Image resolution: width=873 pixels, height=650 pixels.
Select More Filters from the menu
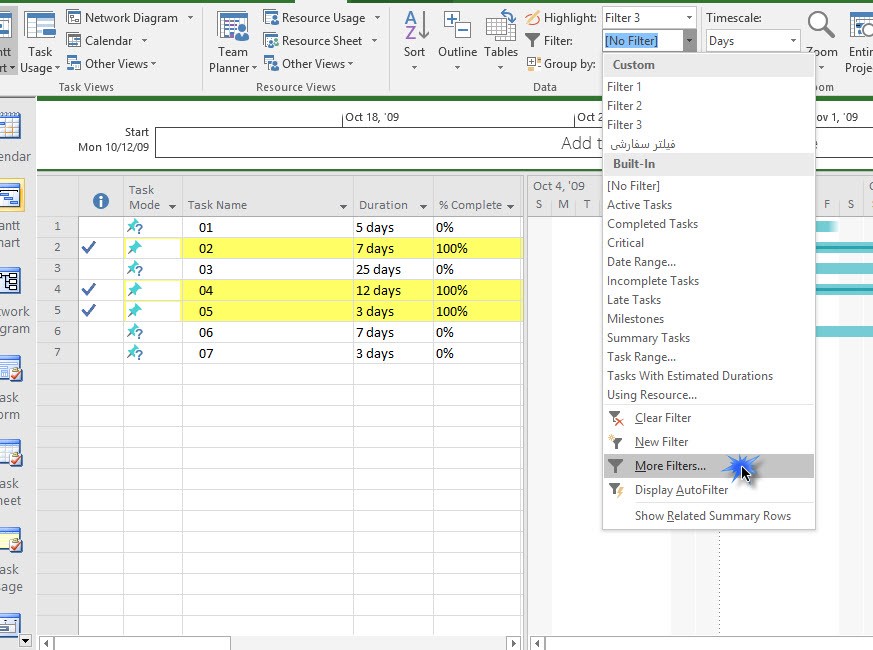[x=670, y=466]
